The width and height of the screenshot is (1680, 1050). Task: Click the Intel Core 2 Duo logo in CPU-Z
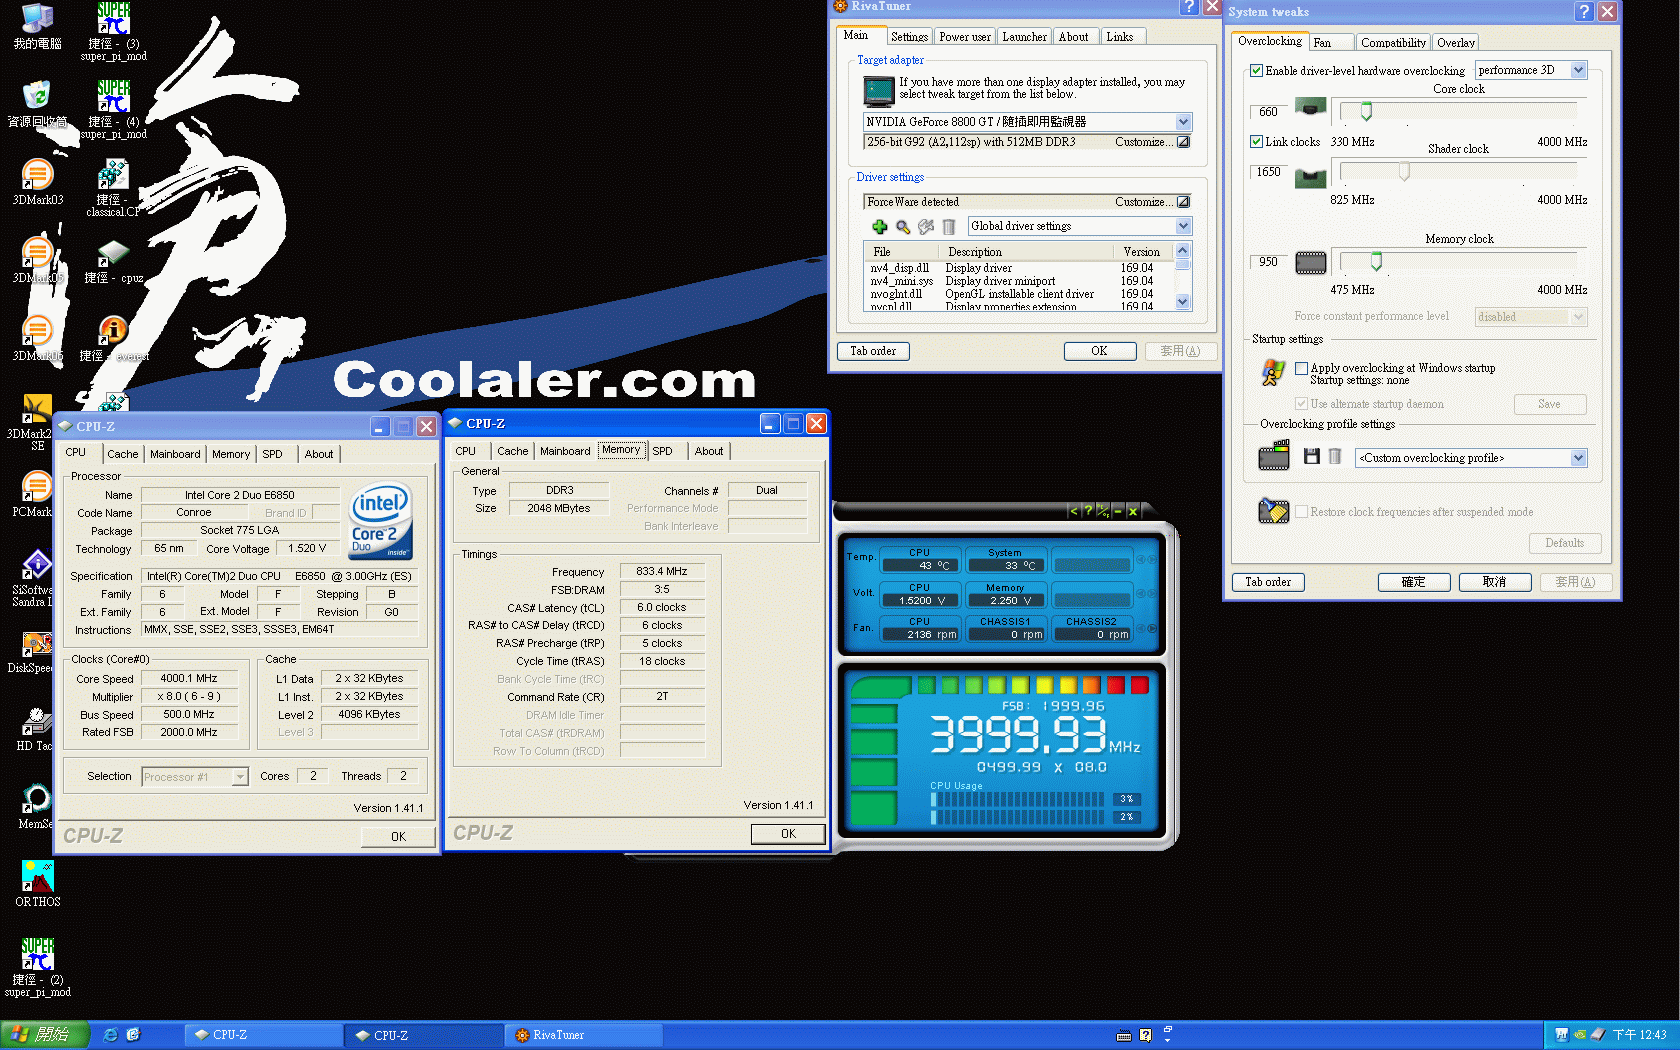click(381, 521)
